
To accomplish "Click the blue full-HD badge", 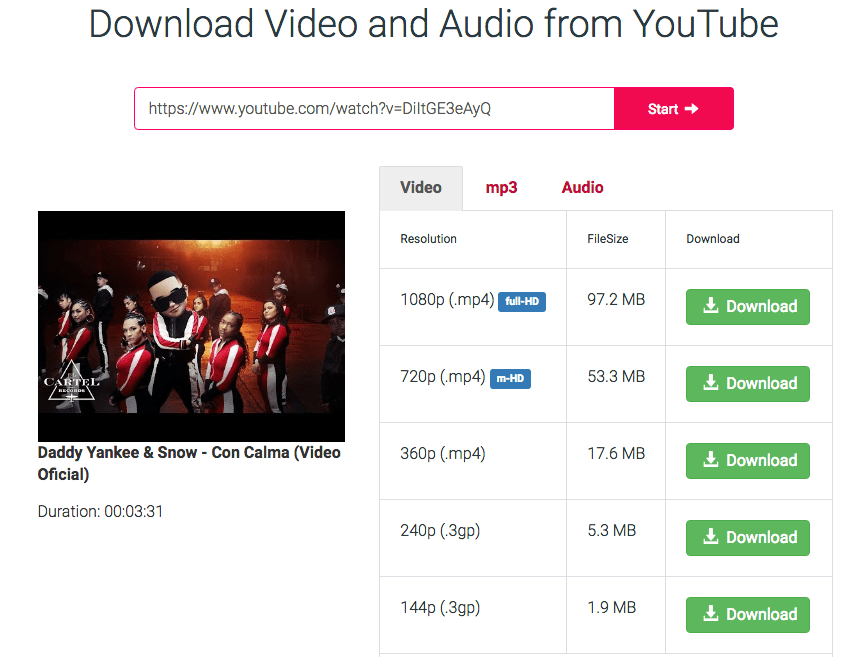I will [523, 301].
